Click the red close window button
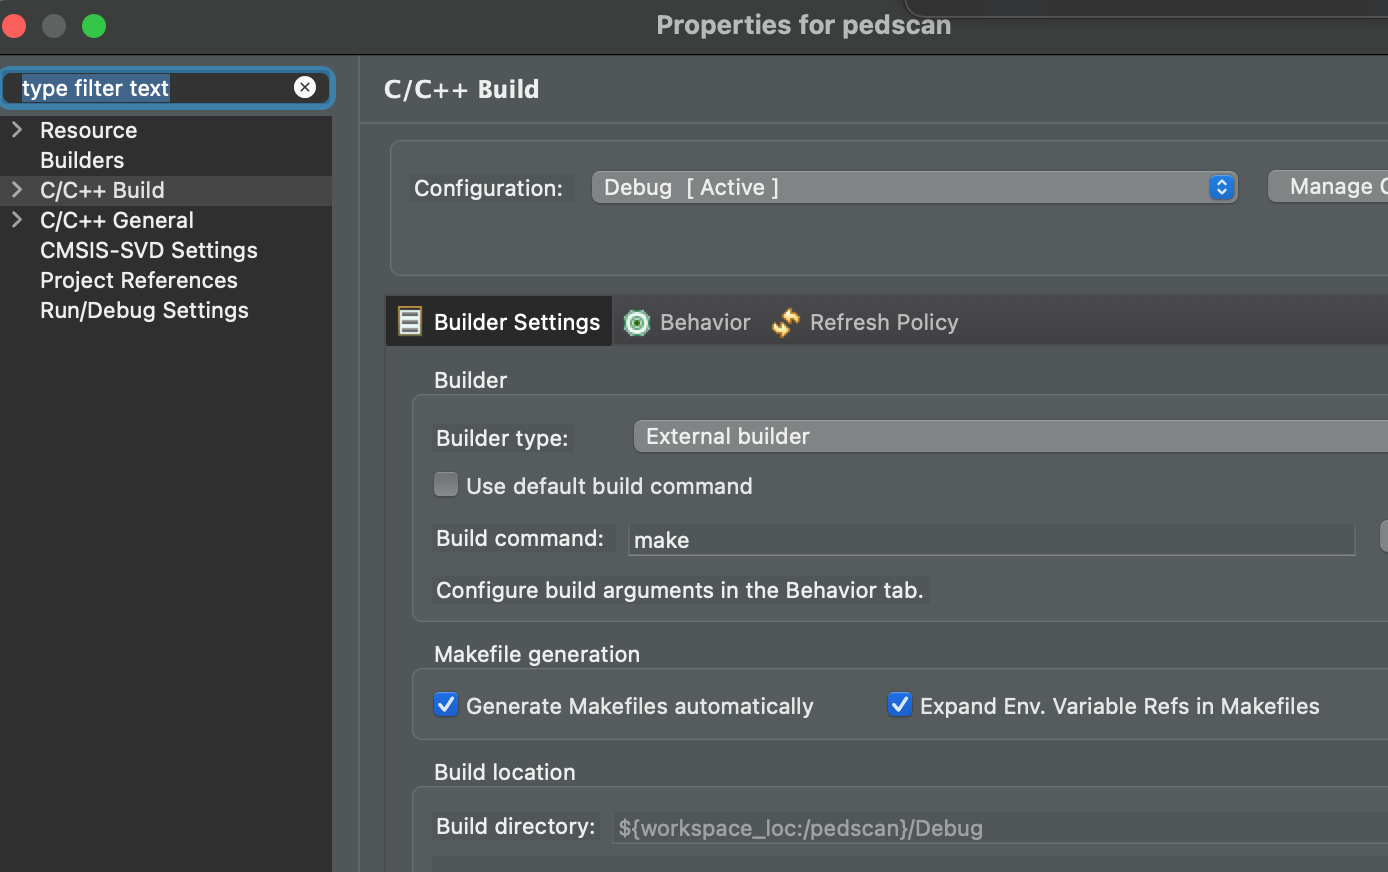 click(12, 26)
